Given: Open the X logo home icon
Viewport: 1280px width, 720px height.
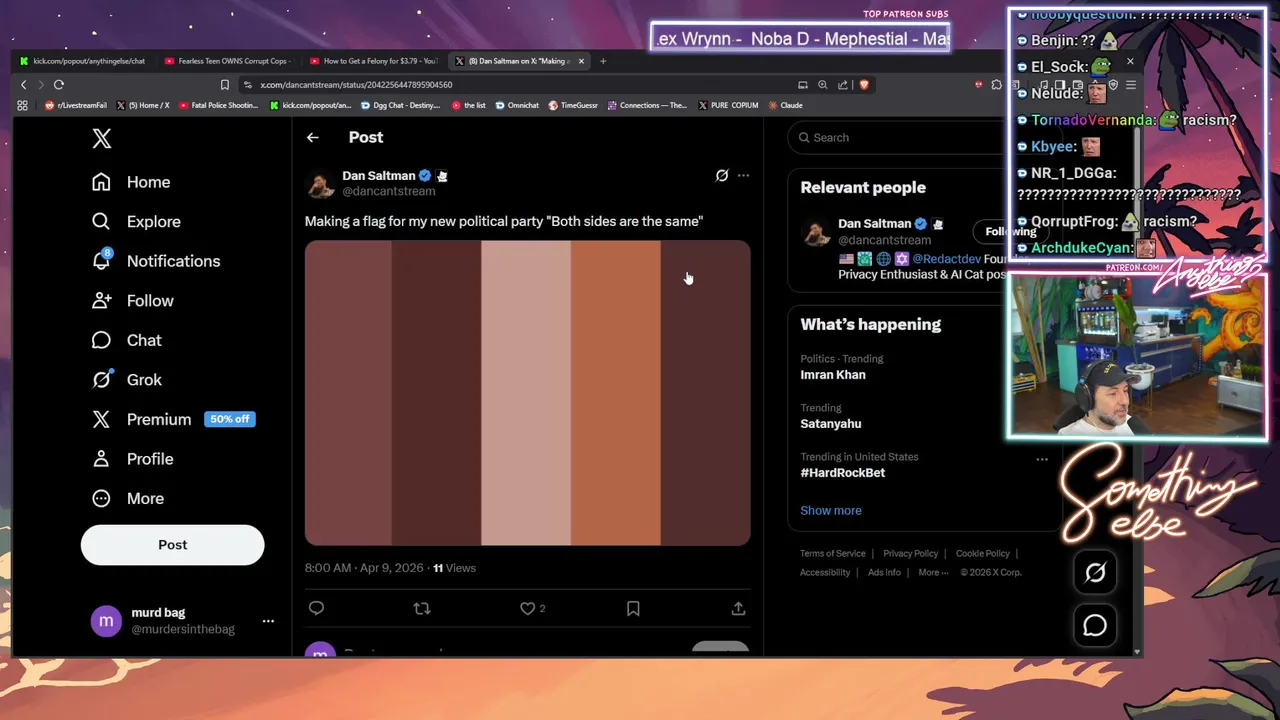Looking at the screenshot, I should click(102, 139).
